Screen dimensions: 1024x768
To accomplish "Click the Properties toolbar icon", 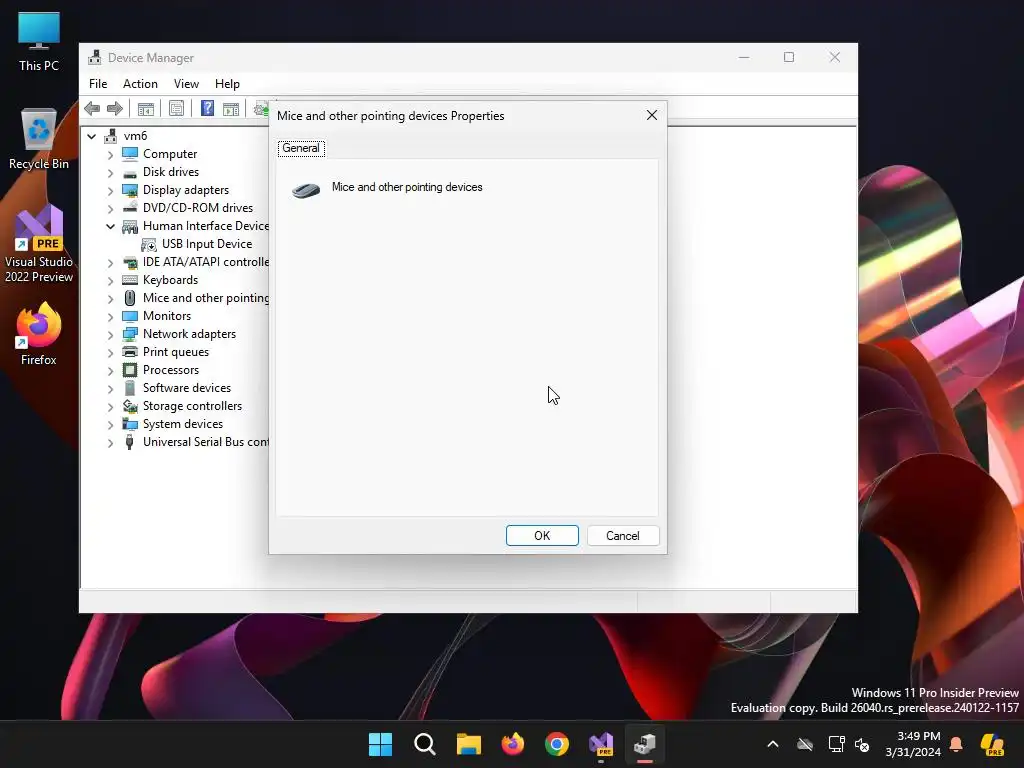I will tap(176, 108).
